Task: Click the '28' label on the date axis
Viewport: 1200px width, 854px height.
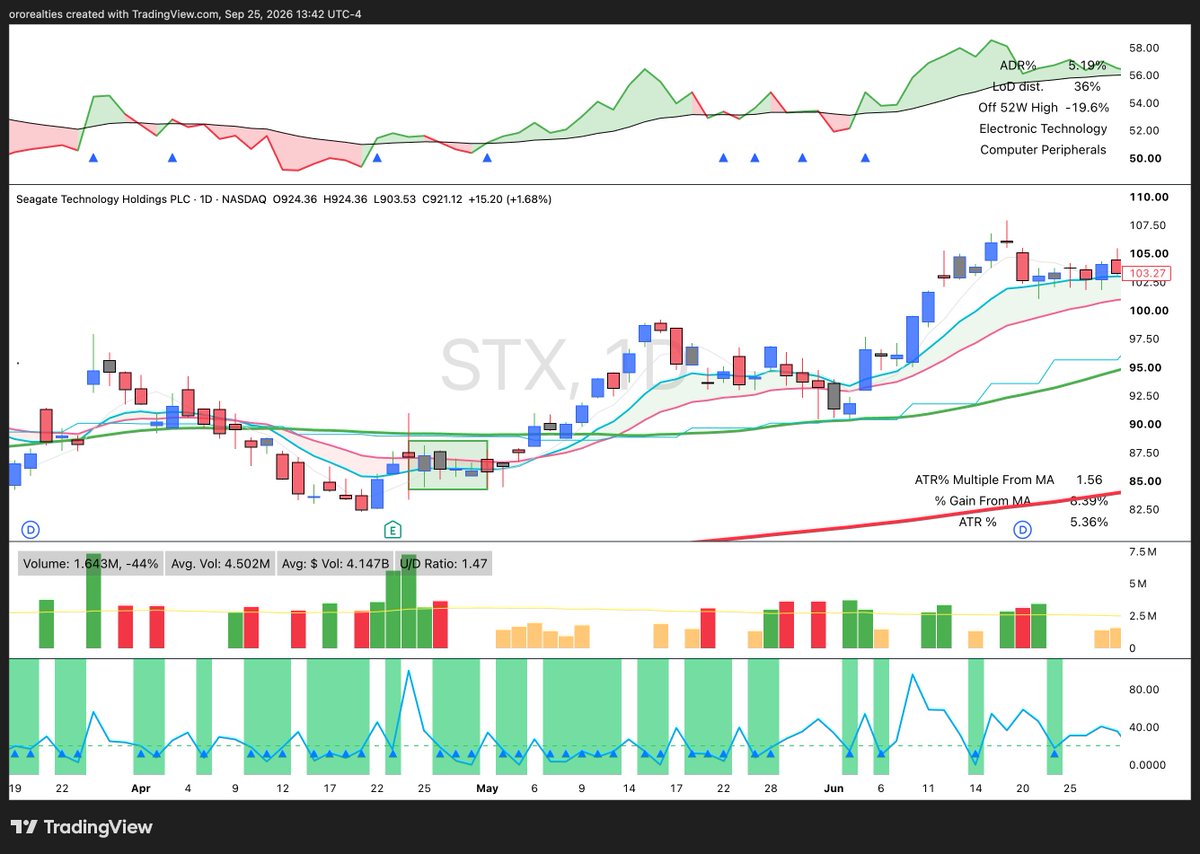Action: click(771, 789)
